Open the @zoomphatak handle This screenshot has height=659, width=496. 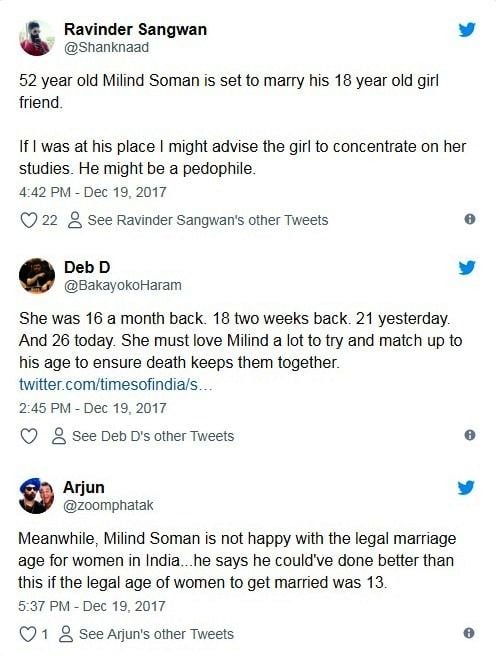tap(108, 505)
